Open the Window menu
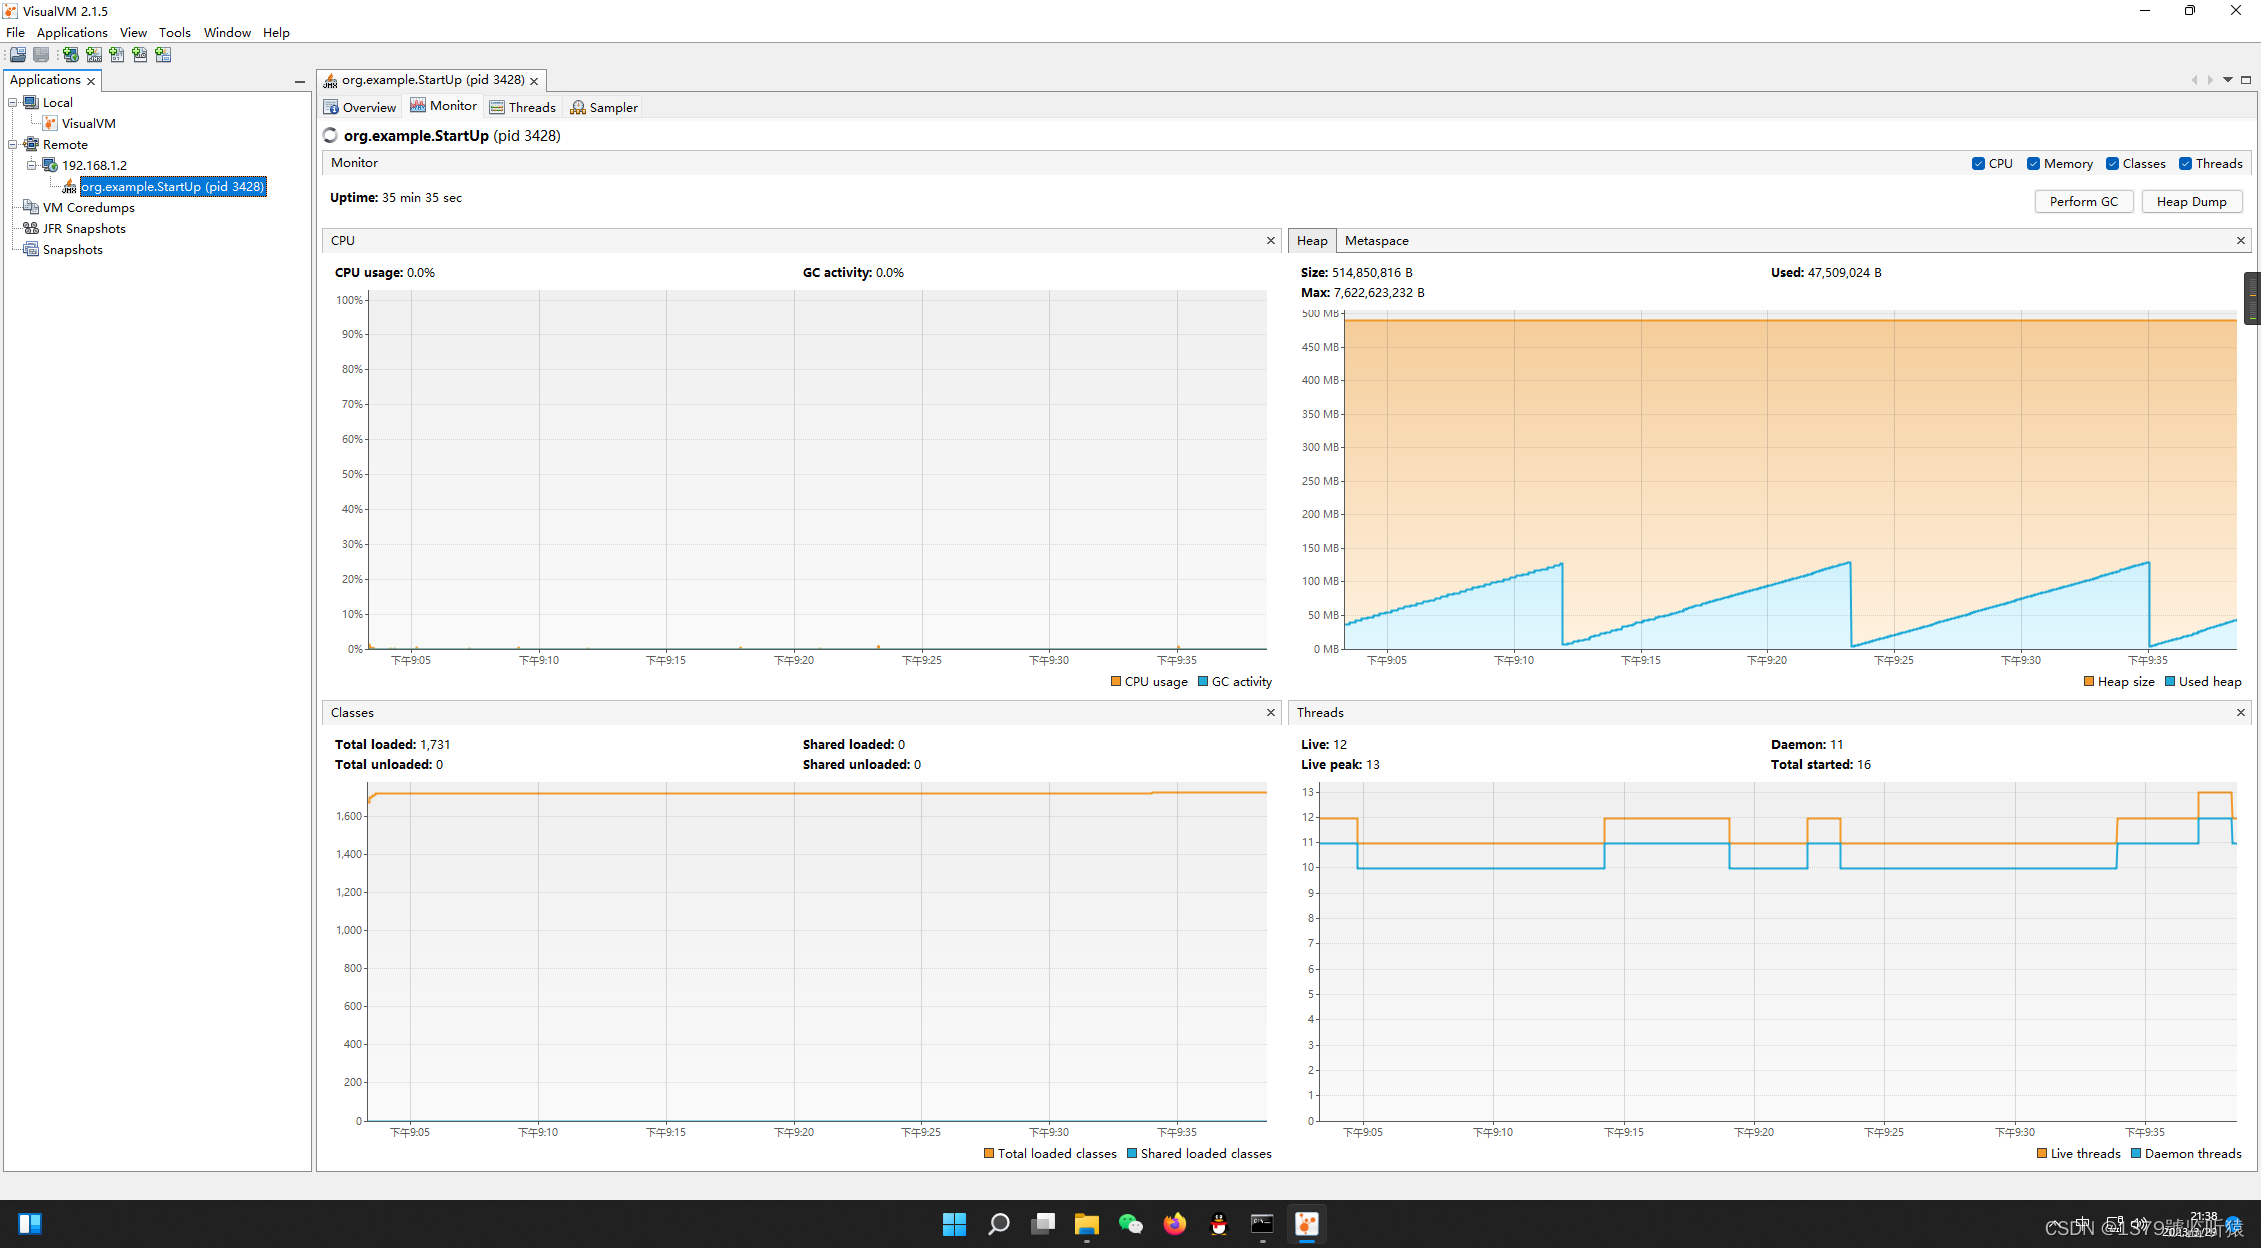Viewport: 2261px width, 1248px height. pos(227,32)
